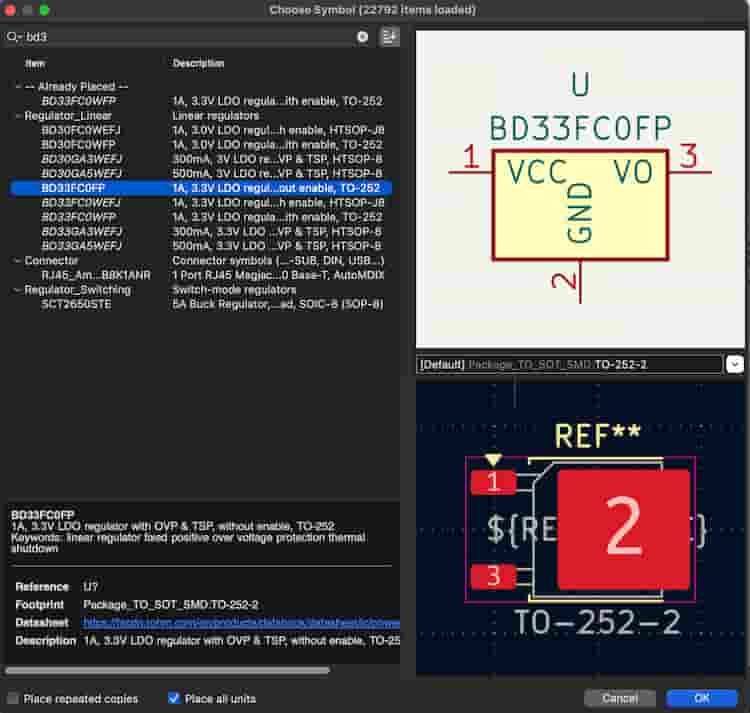Click the Description column header
This screenshot has width=750, height=713.
198,64
